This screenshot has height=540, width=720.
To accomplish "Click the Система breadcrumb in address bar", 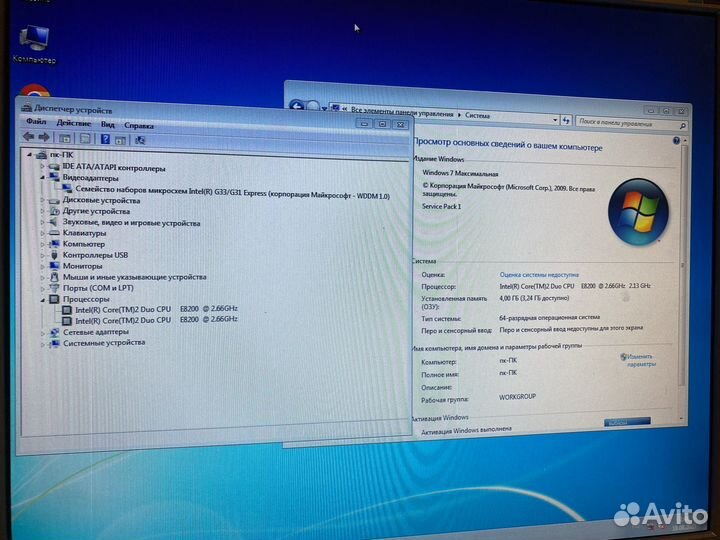I will 477,115.
